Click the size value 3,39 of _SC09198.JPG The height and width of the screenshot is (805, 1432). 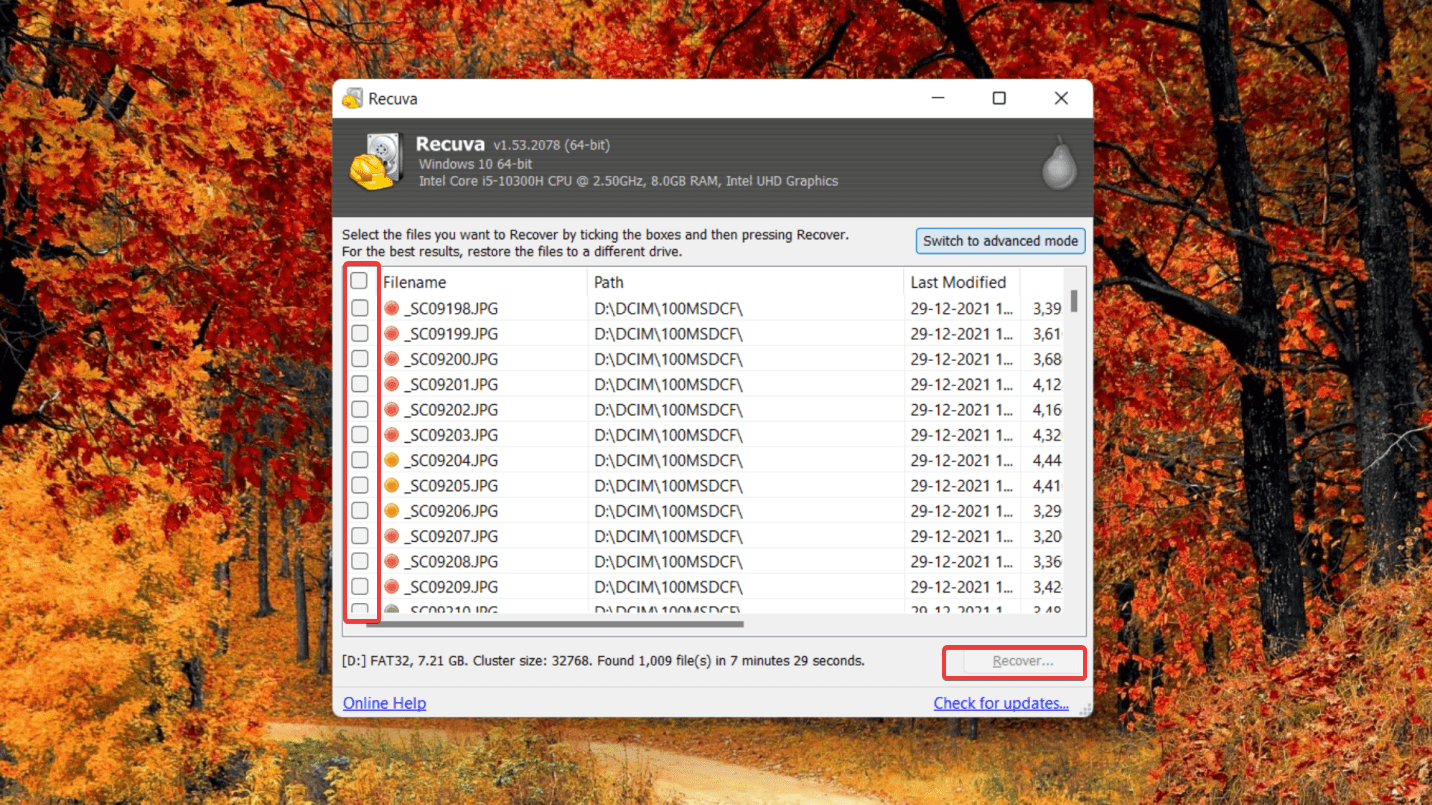point(1047,308)
